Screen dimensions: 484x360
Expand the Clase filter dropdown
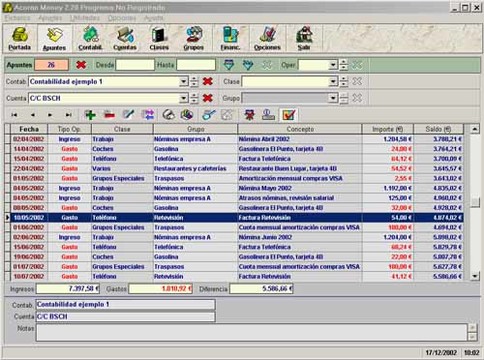point(332,81)
